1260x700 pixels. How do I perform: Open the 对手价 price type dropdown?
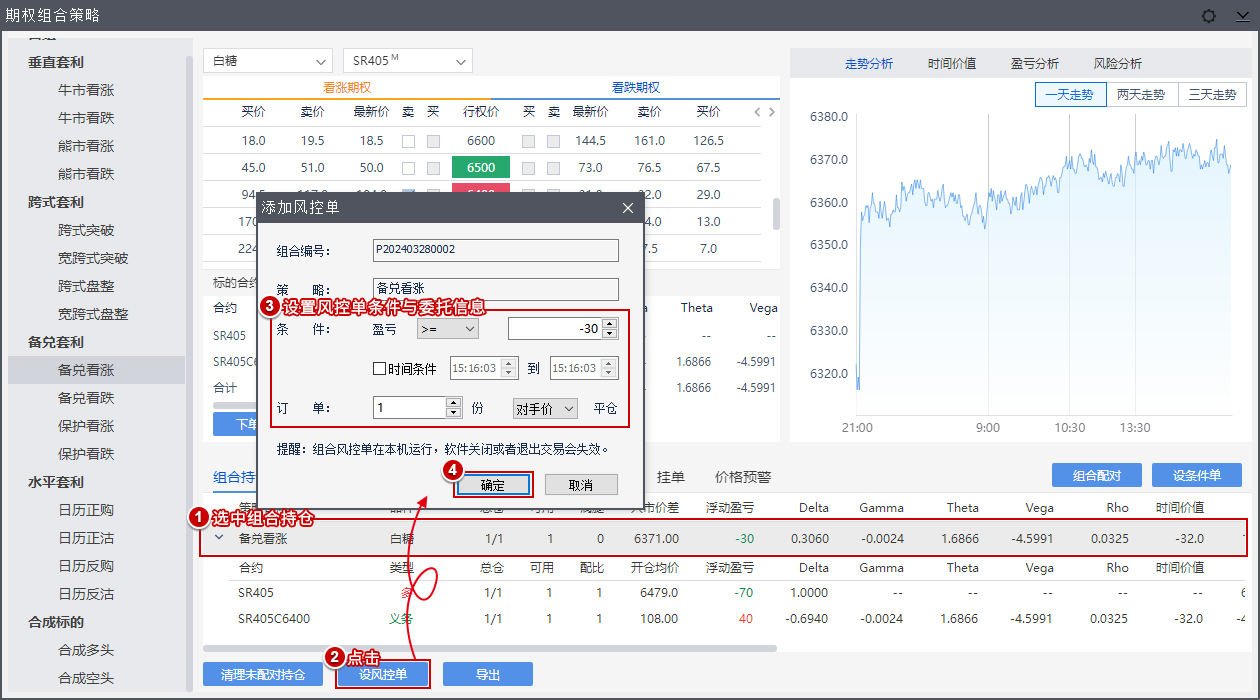click(545, 408)
